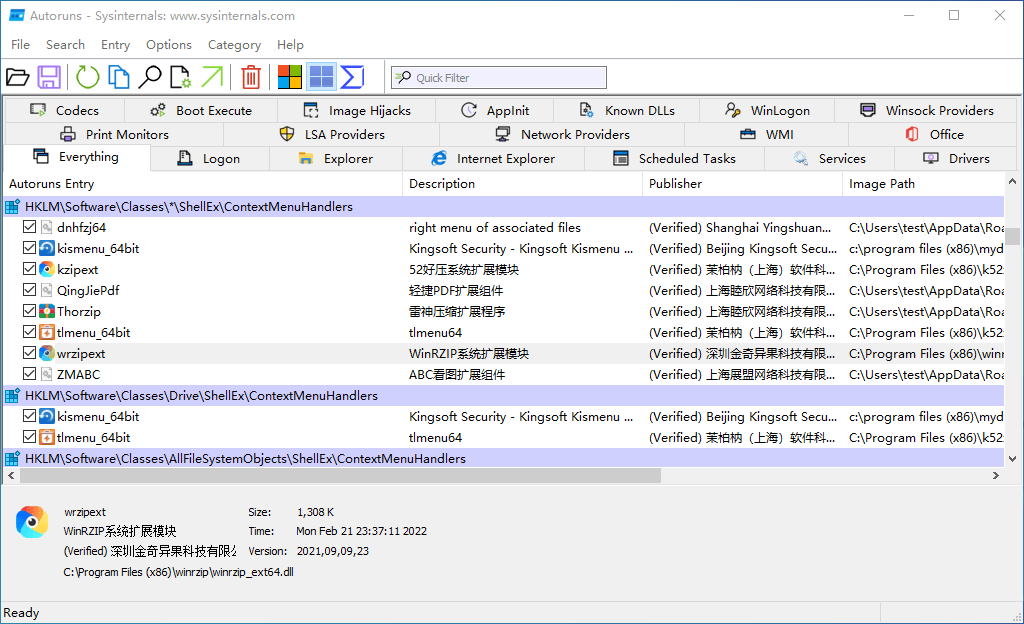The image size is (1024, 624).
Task: Click the "雷神压缩扩展程序" description cell
Action: [457, 311]
